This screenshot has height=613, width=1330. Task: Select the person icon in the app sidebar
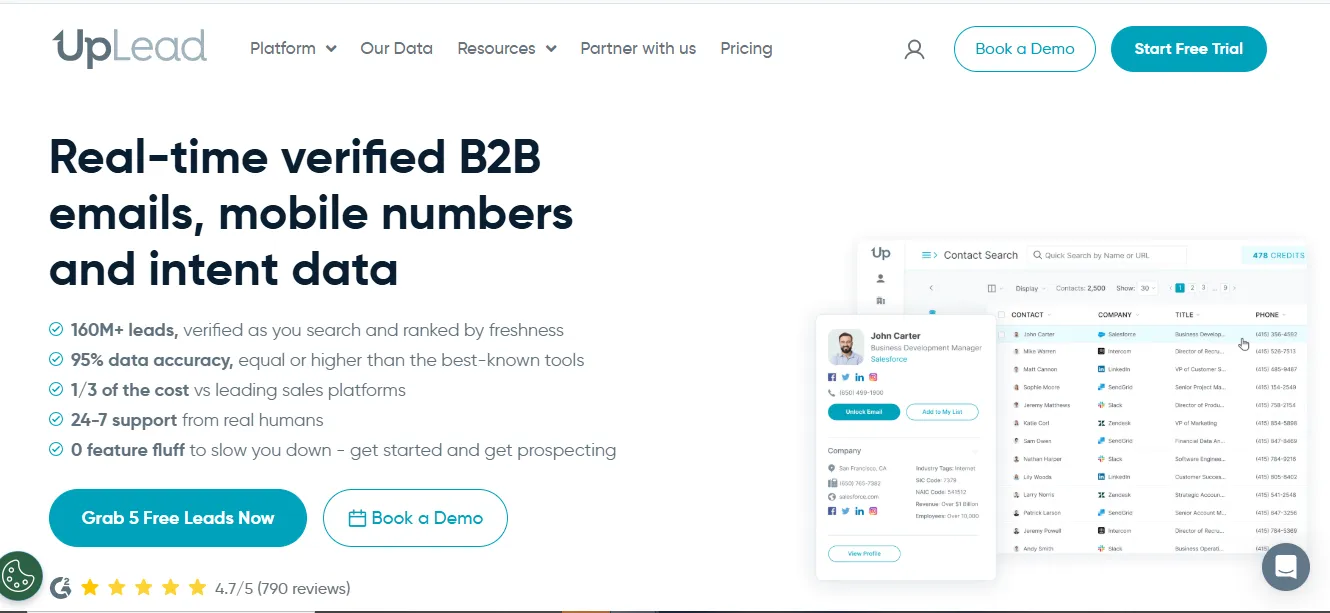[x=880, y=279]
